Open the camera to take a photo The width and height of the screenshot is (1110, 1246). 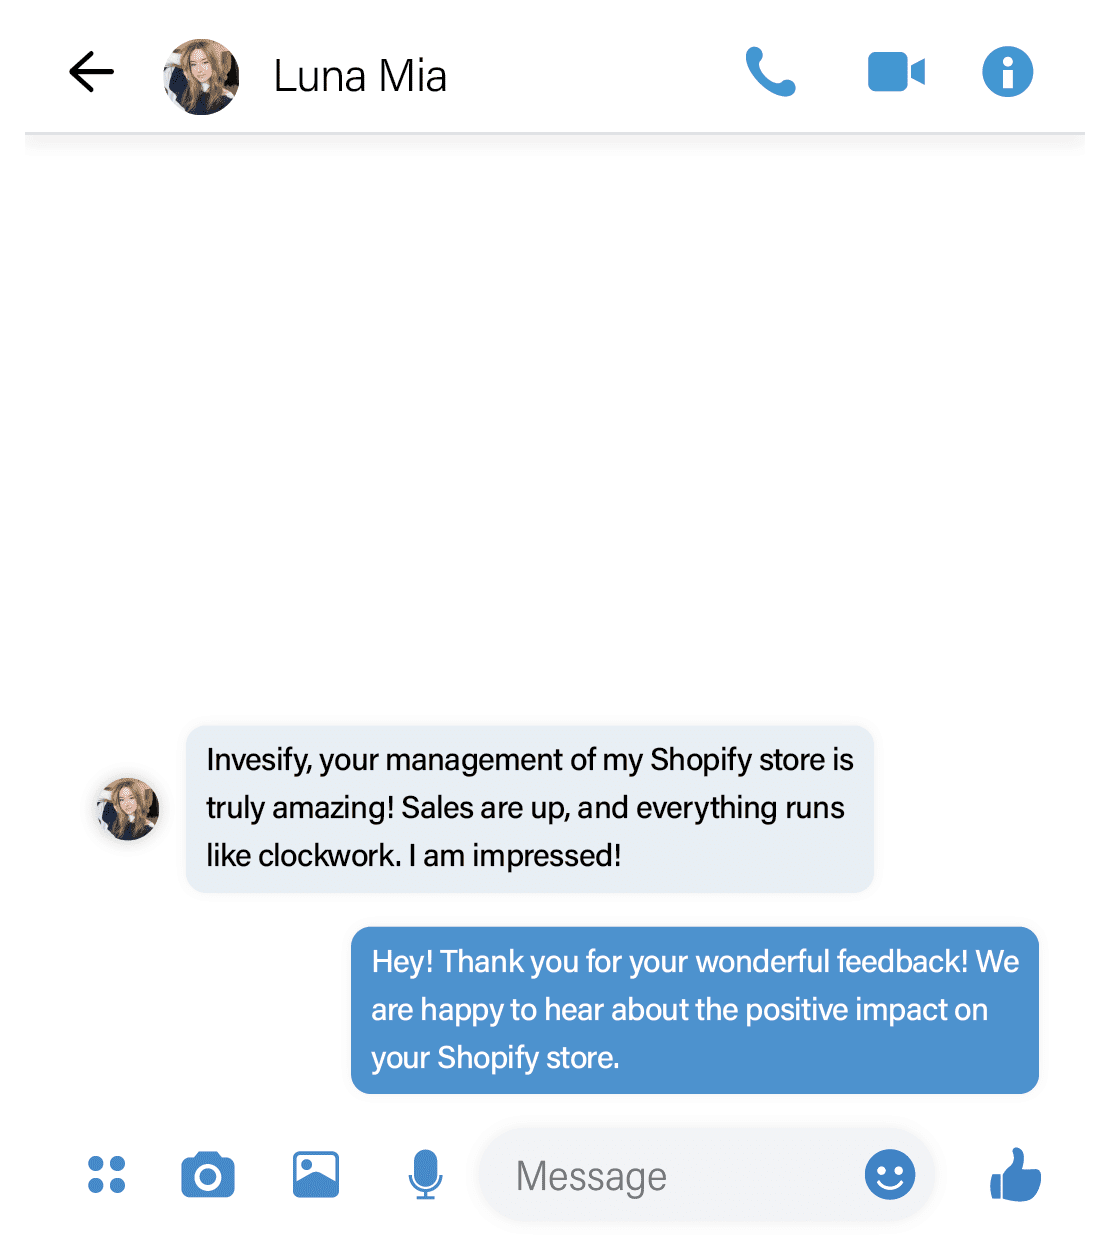tap(208, 1175)
